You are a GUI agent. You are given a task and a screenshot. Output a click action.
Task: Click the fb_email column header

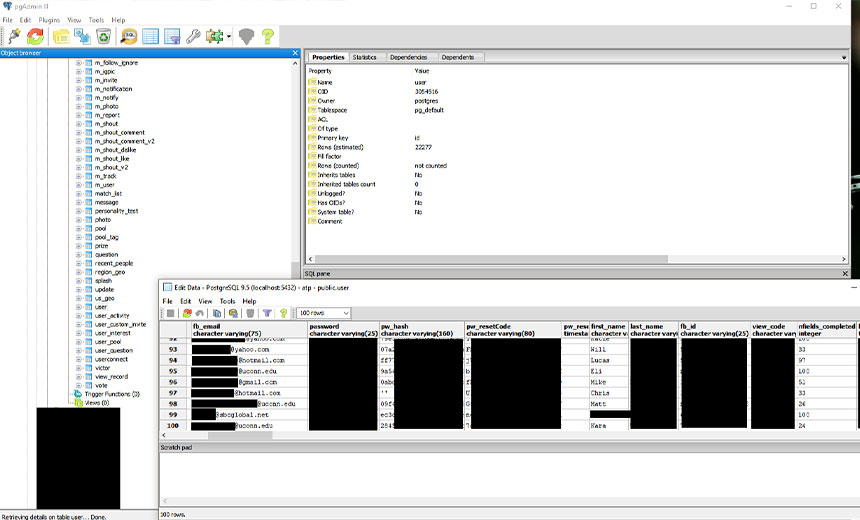(250, 330)
